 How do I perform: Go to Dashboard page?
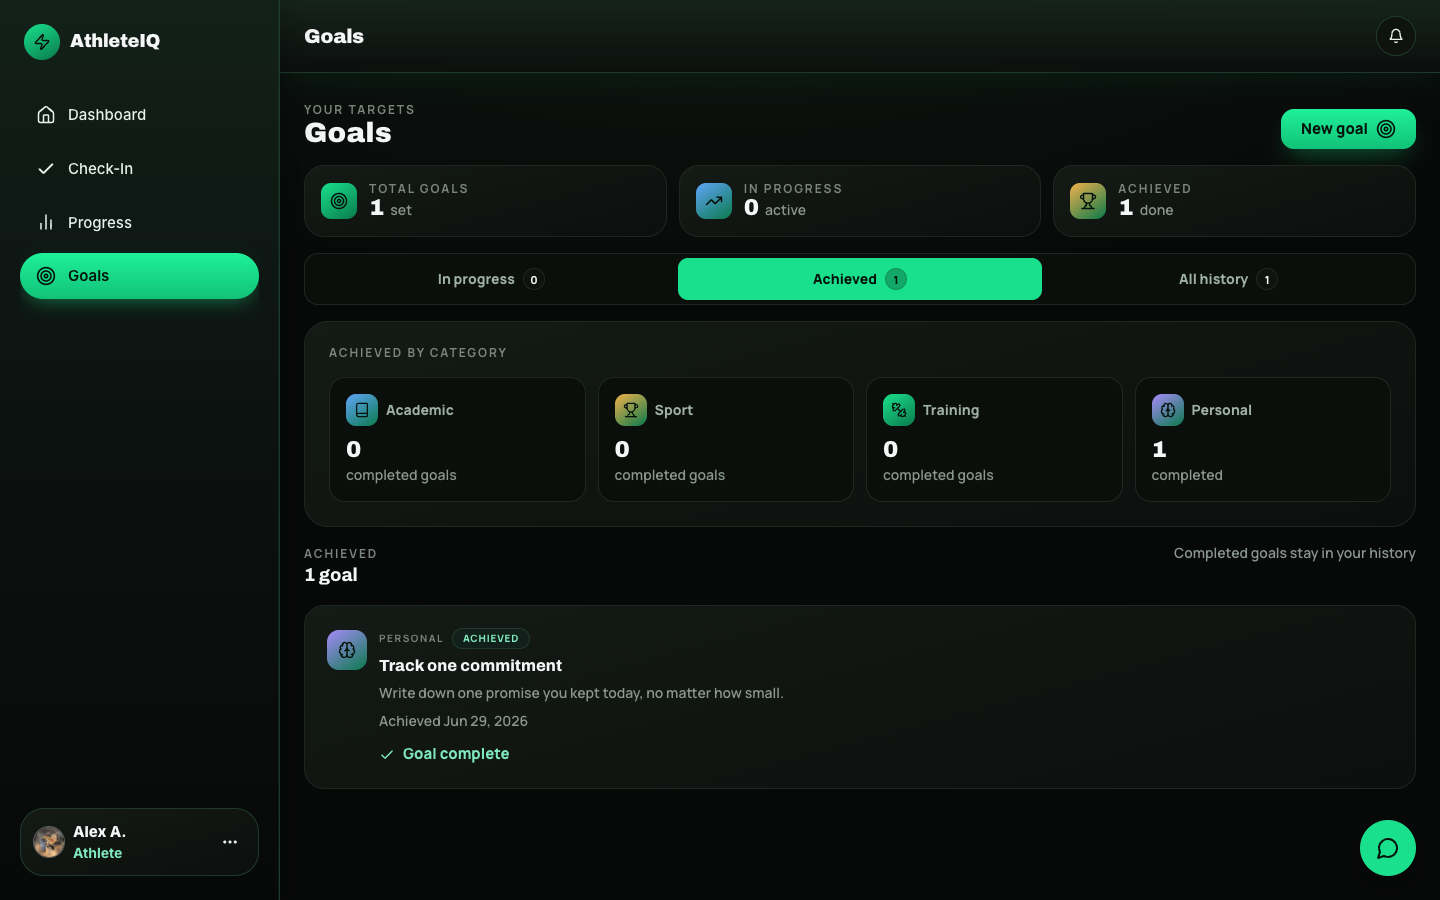[139, 115]
